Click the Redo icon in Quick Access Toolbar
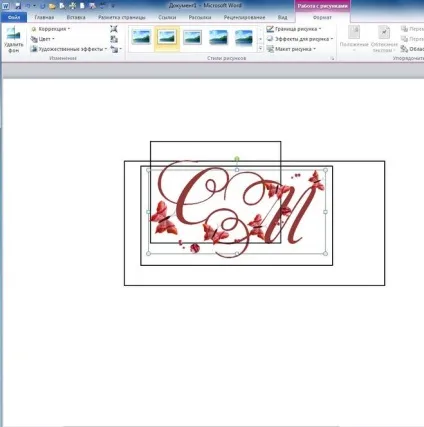Screen dimensions: 424x427 click(x=43, y=6)
